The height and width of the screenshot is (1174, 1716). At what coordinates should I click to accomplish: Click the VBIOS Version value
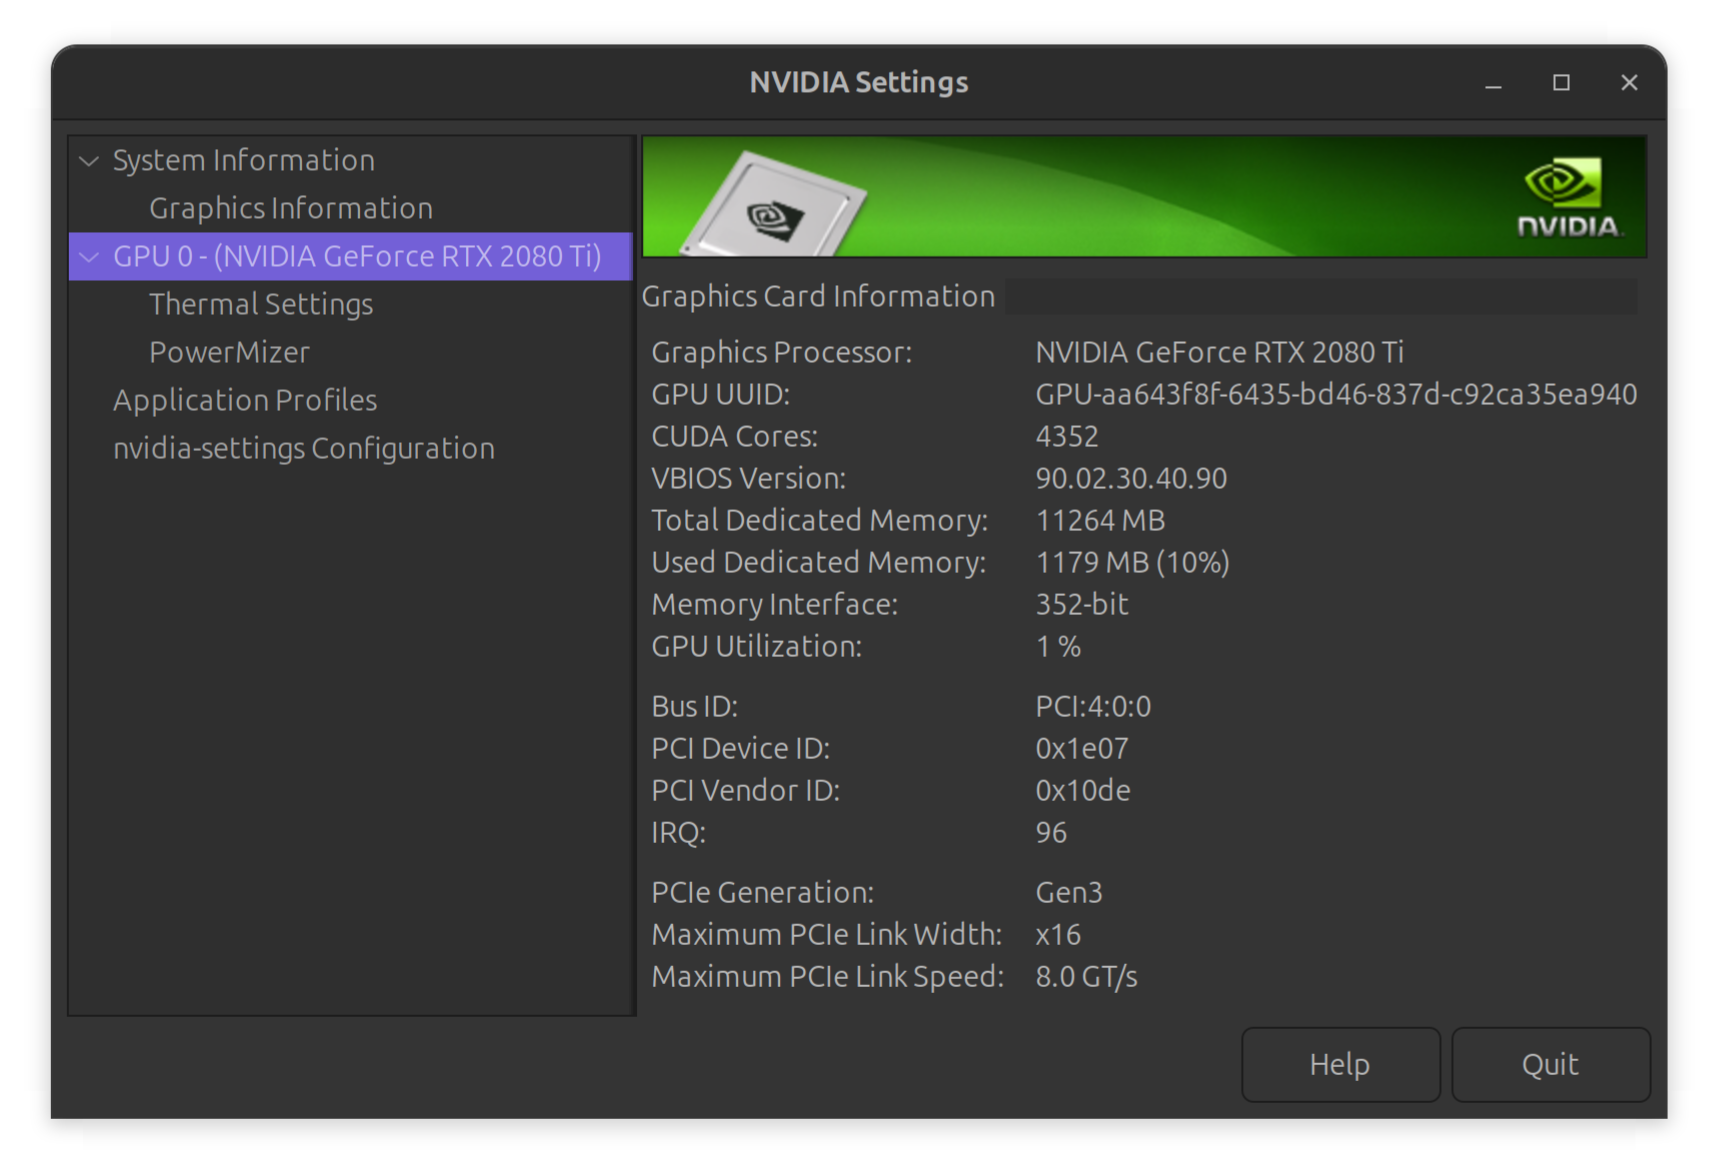click(x=1130, y=479)
